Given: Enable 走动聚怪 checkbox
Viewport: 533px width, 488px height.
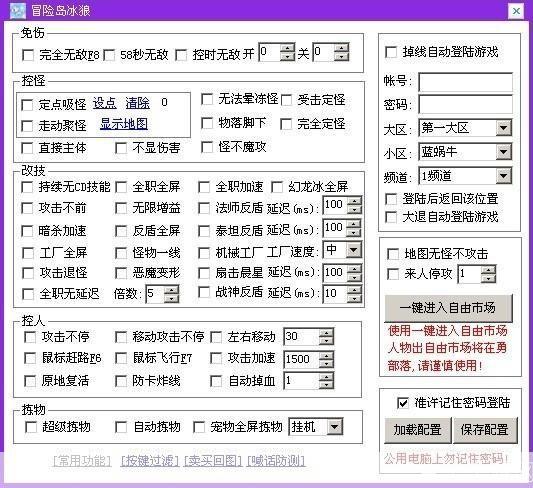Looking at the screenshot, I should point(27,126).
